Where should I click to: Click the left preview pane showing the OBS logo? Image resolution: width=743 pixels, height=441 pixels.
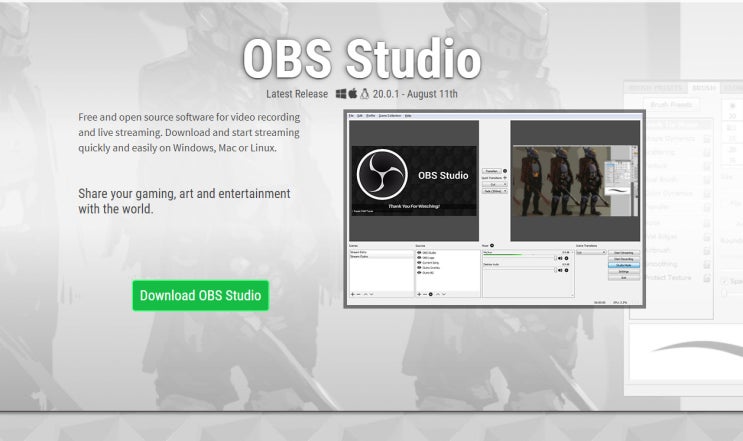tap(414, 181)
